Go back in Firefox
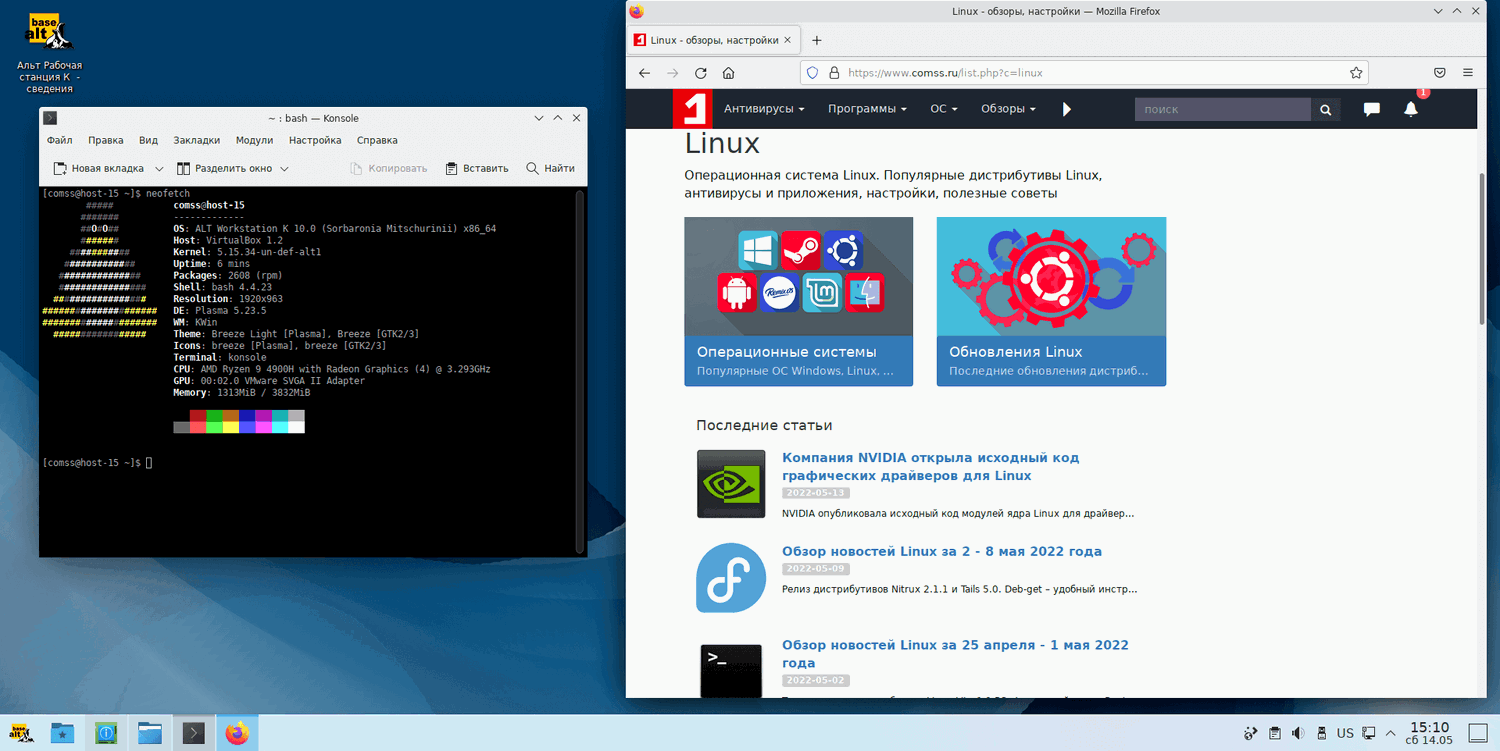 tap(644, 73)
